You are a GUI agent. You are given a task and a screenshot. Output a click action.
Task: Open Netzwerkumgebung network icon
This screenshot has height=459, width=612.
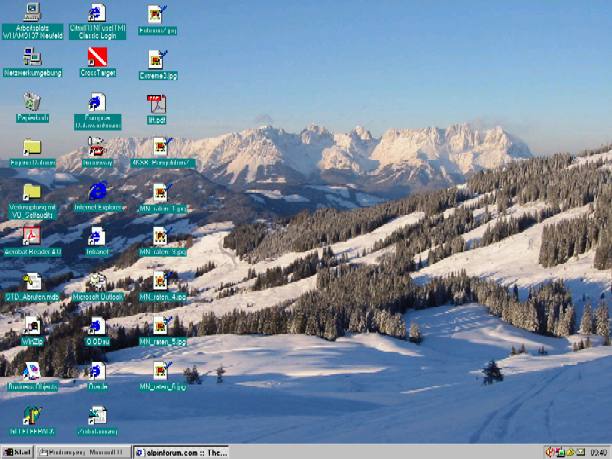click(x=32, y=57)
